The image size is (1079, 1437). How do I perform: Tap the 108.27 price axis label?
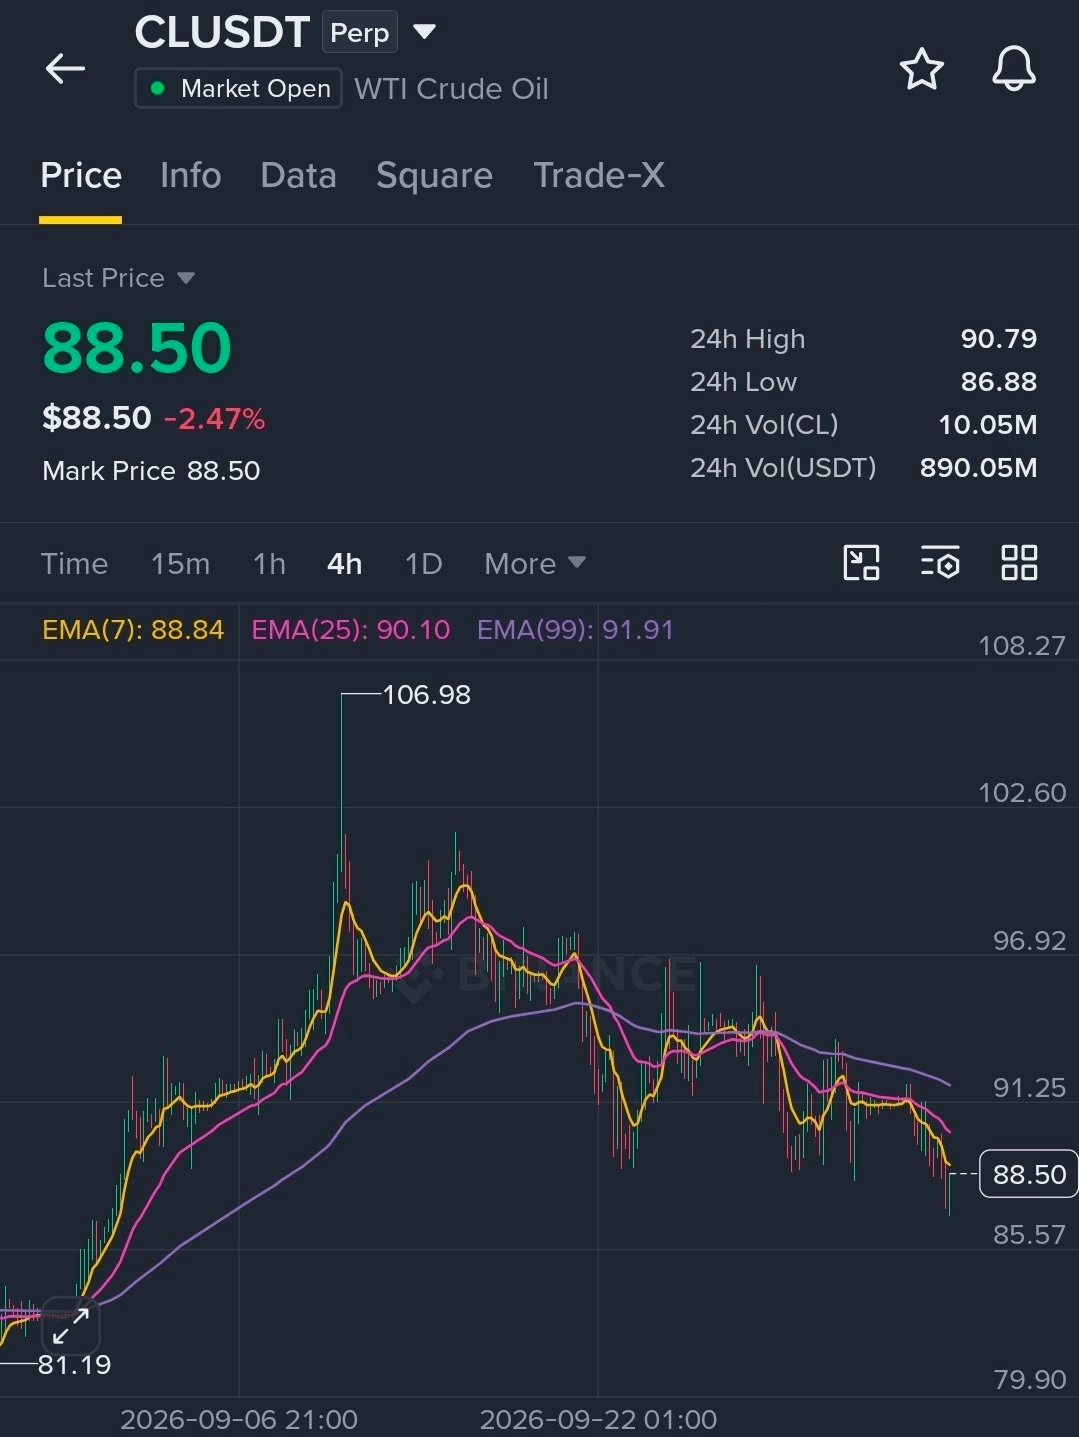pos(1022,646)
